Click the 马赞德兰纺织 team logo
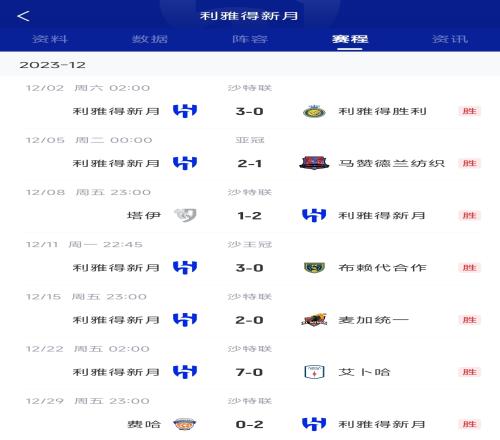This screenshot has width=500, height=440. coord(314,163)
